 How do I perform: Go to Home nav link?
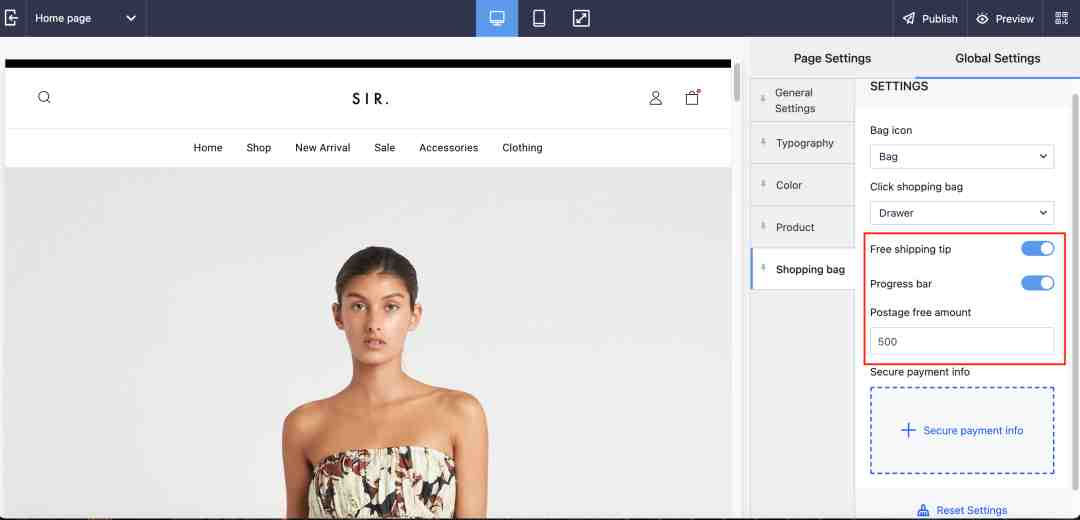click(x=207, y=147)
